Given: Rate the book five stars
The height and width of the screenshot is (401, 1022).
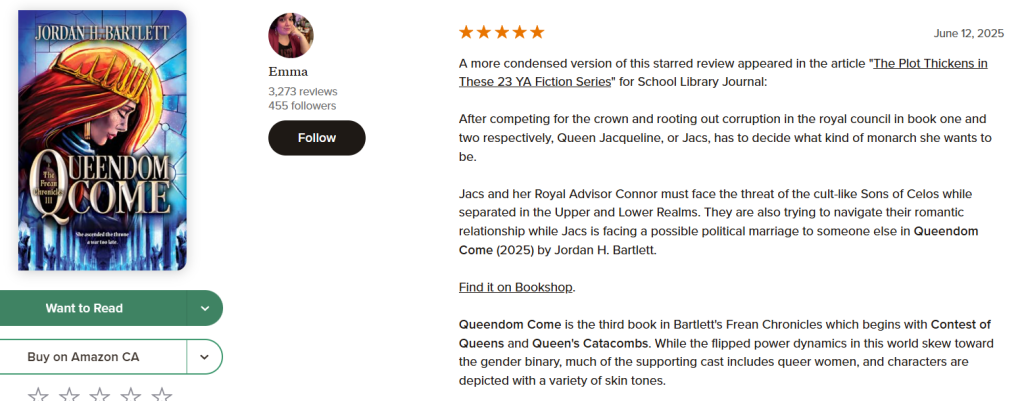Looking at the screenshot, I should point(162,395).
